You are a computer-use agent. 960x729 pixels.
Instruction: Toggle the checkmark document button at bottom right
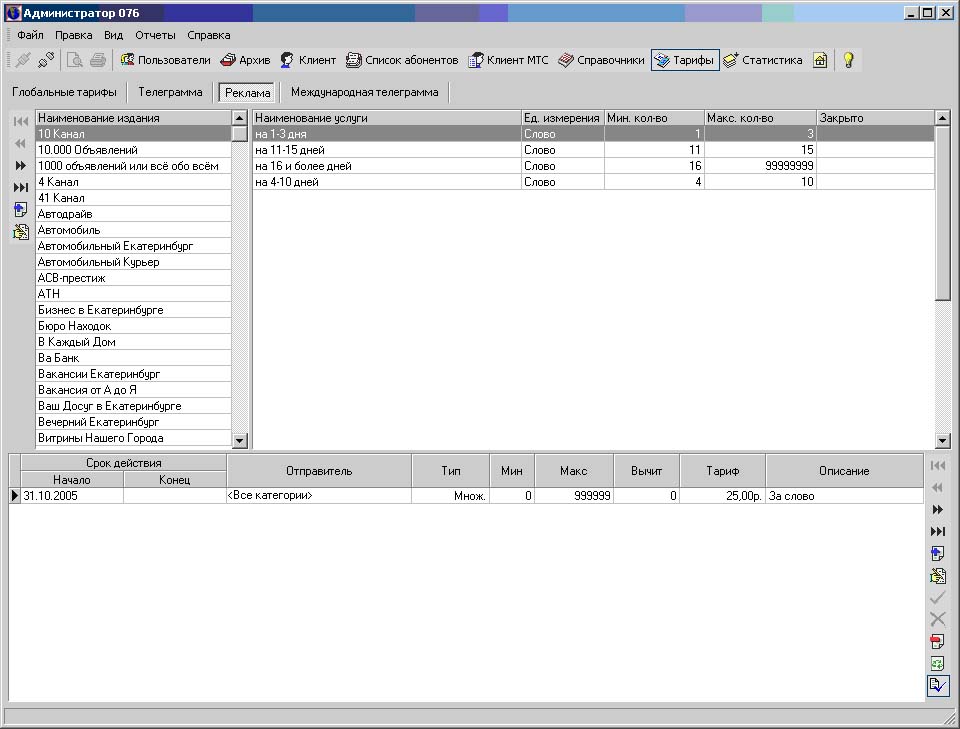(938, 685)
